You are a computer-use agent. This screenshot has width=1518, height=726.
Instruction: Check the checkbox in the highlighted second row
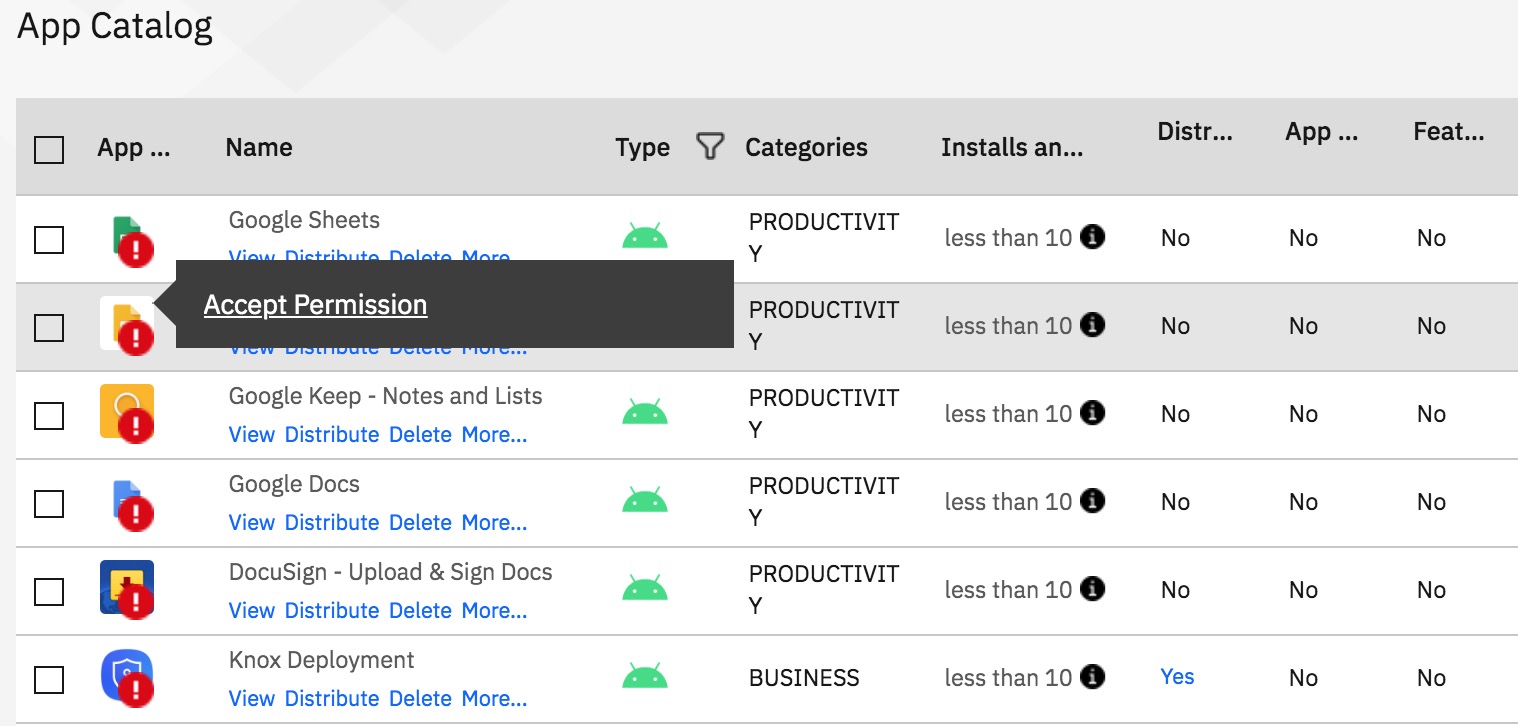pos(49,328)
